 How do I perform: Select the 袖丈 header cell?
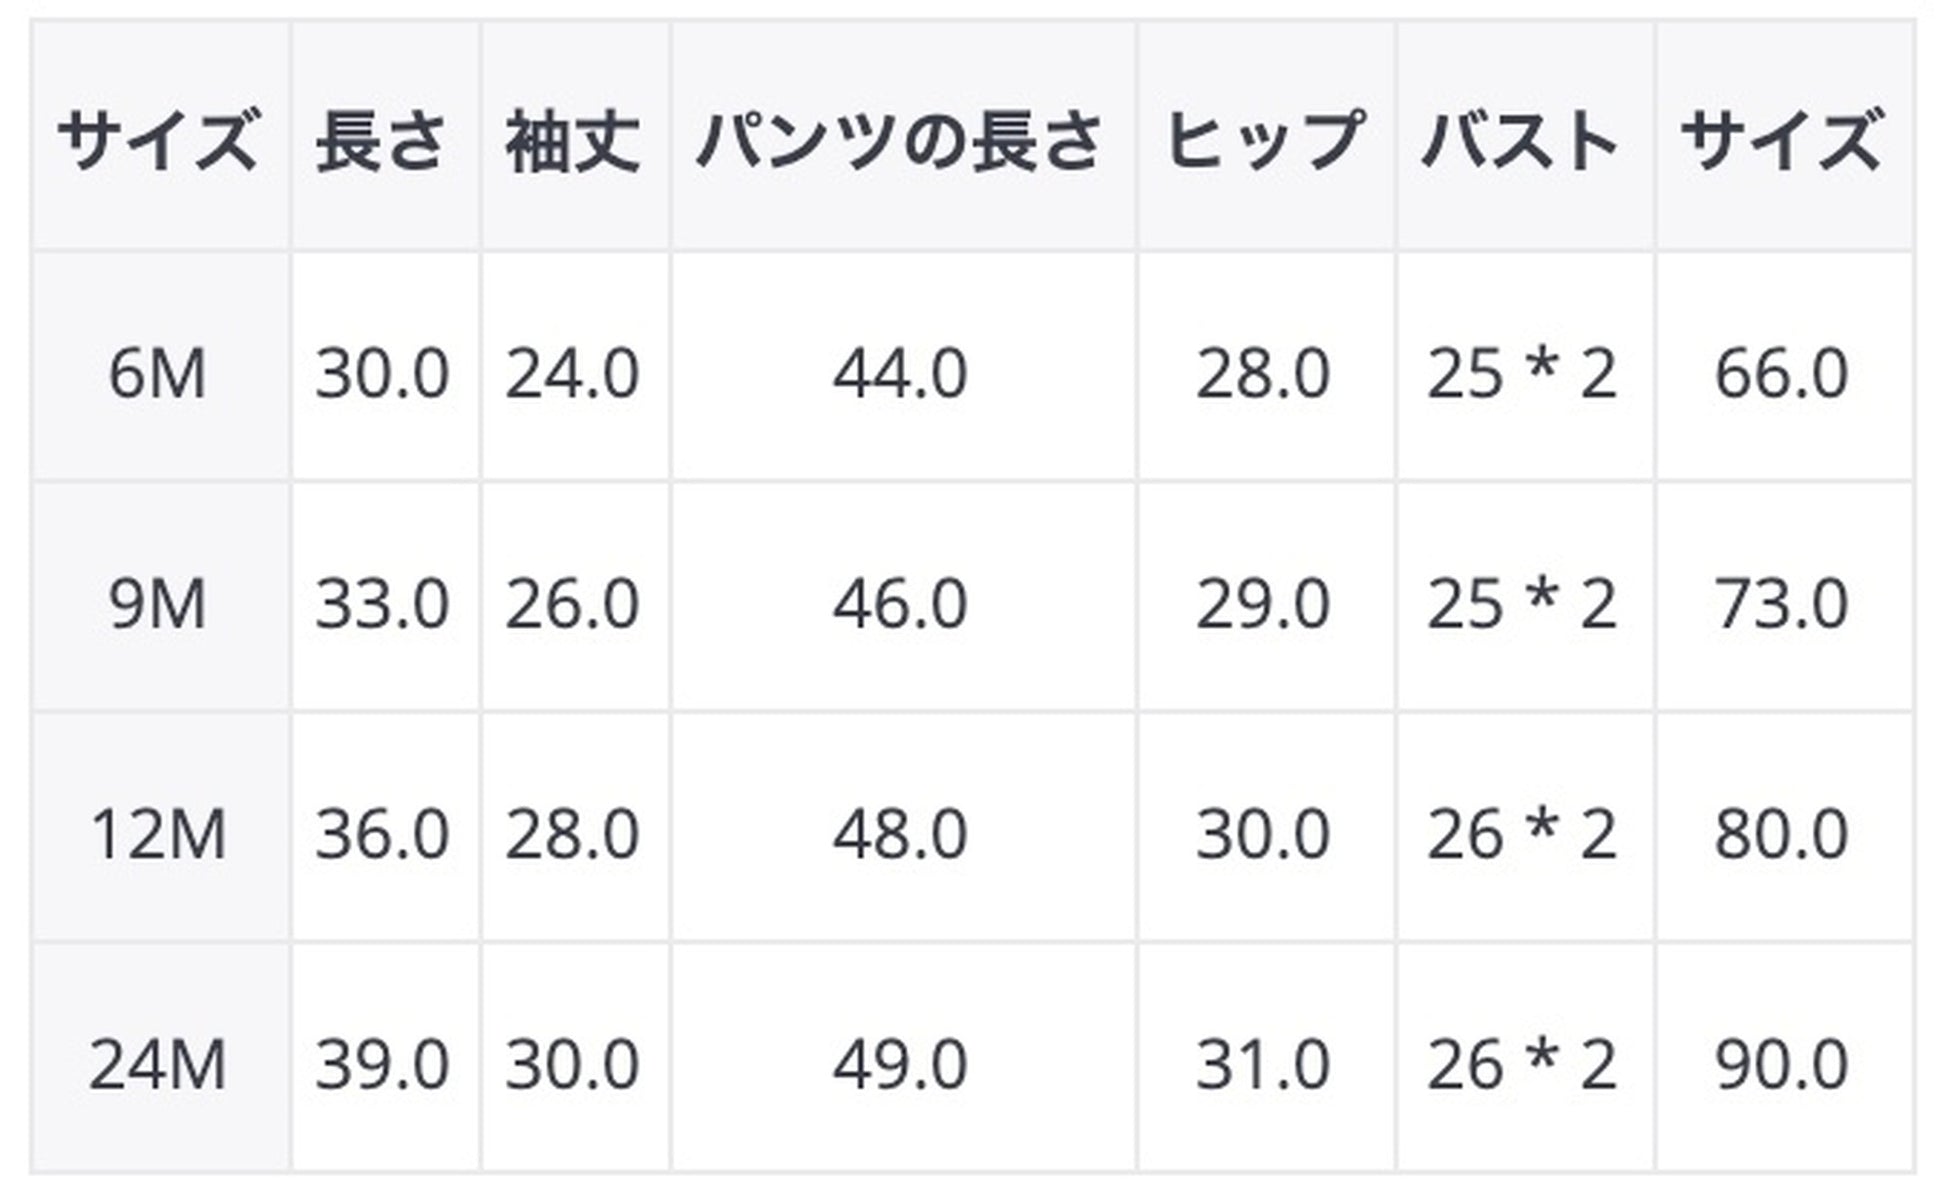click(573, 138)
